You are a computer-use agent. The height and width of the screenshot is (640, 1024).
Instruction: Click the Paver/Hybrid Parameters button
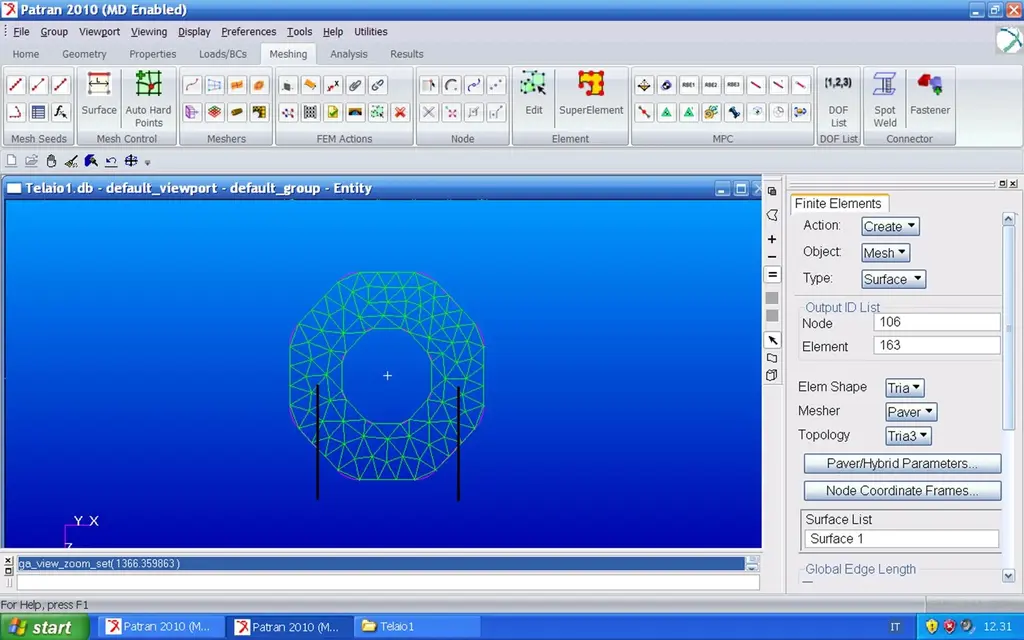pos(902,464)
